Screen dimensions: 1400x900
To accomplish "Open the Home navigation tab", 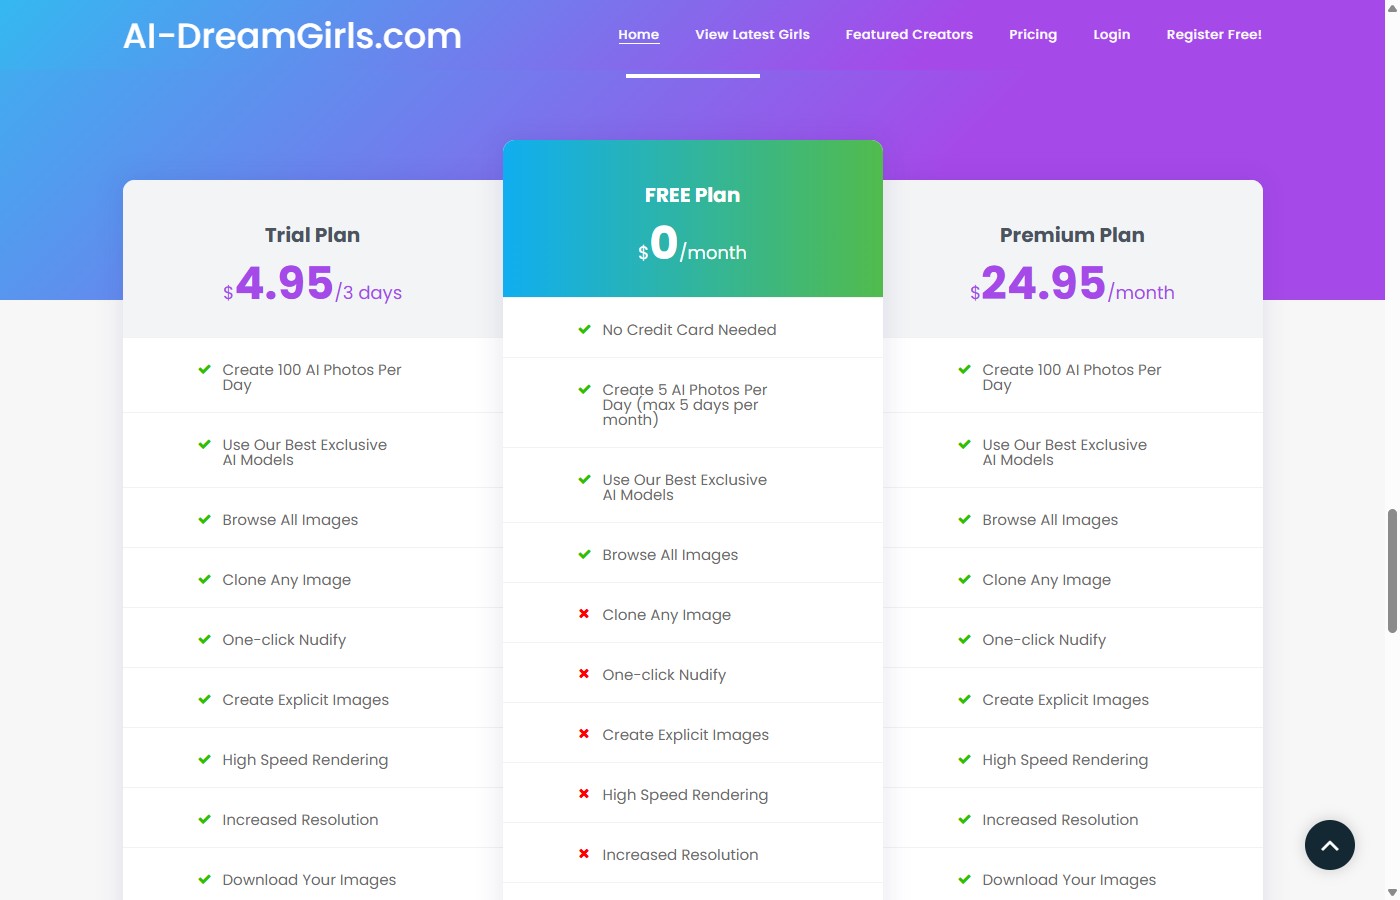I will click(638, 34).
